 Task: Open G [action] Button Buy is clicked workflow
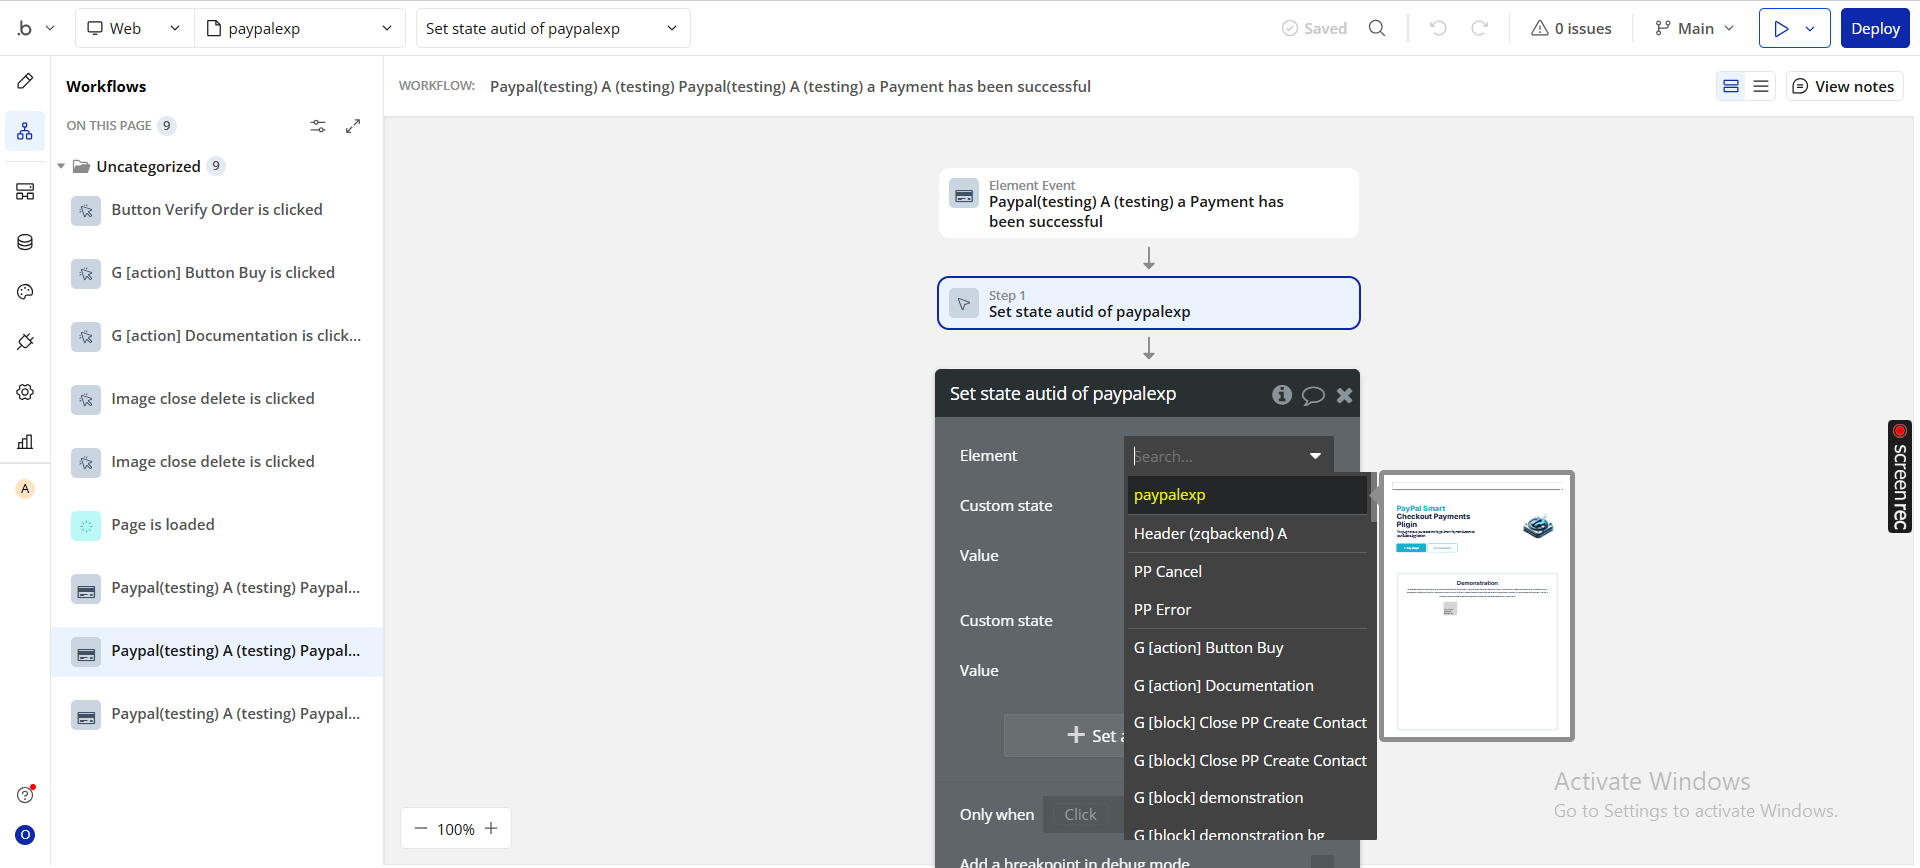click(x=217, y=273)
